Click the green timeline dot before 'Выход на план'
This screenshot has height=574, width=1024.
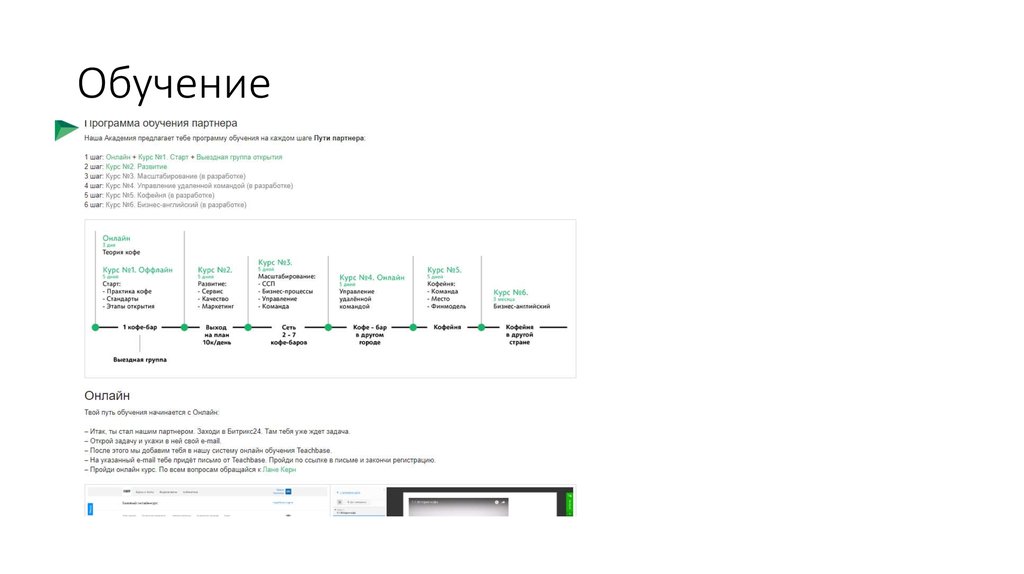coord(185,327)
